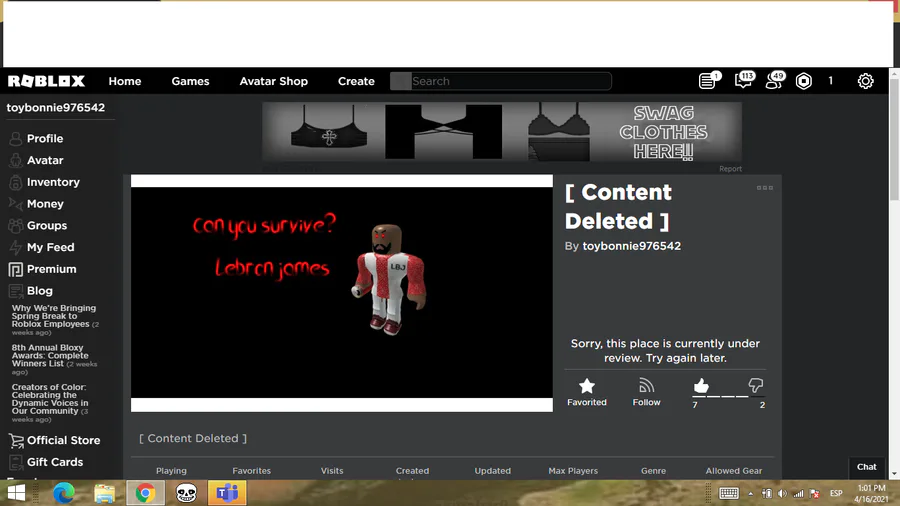
Task: Open the Gift Cards link
Action: [x=55, y=462]
